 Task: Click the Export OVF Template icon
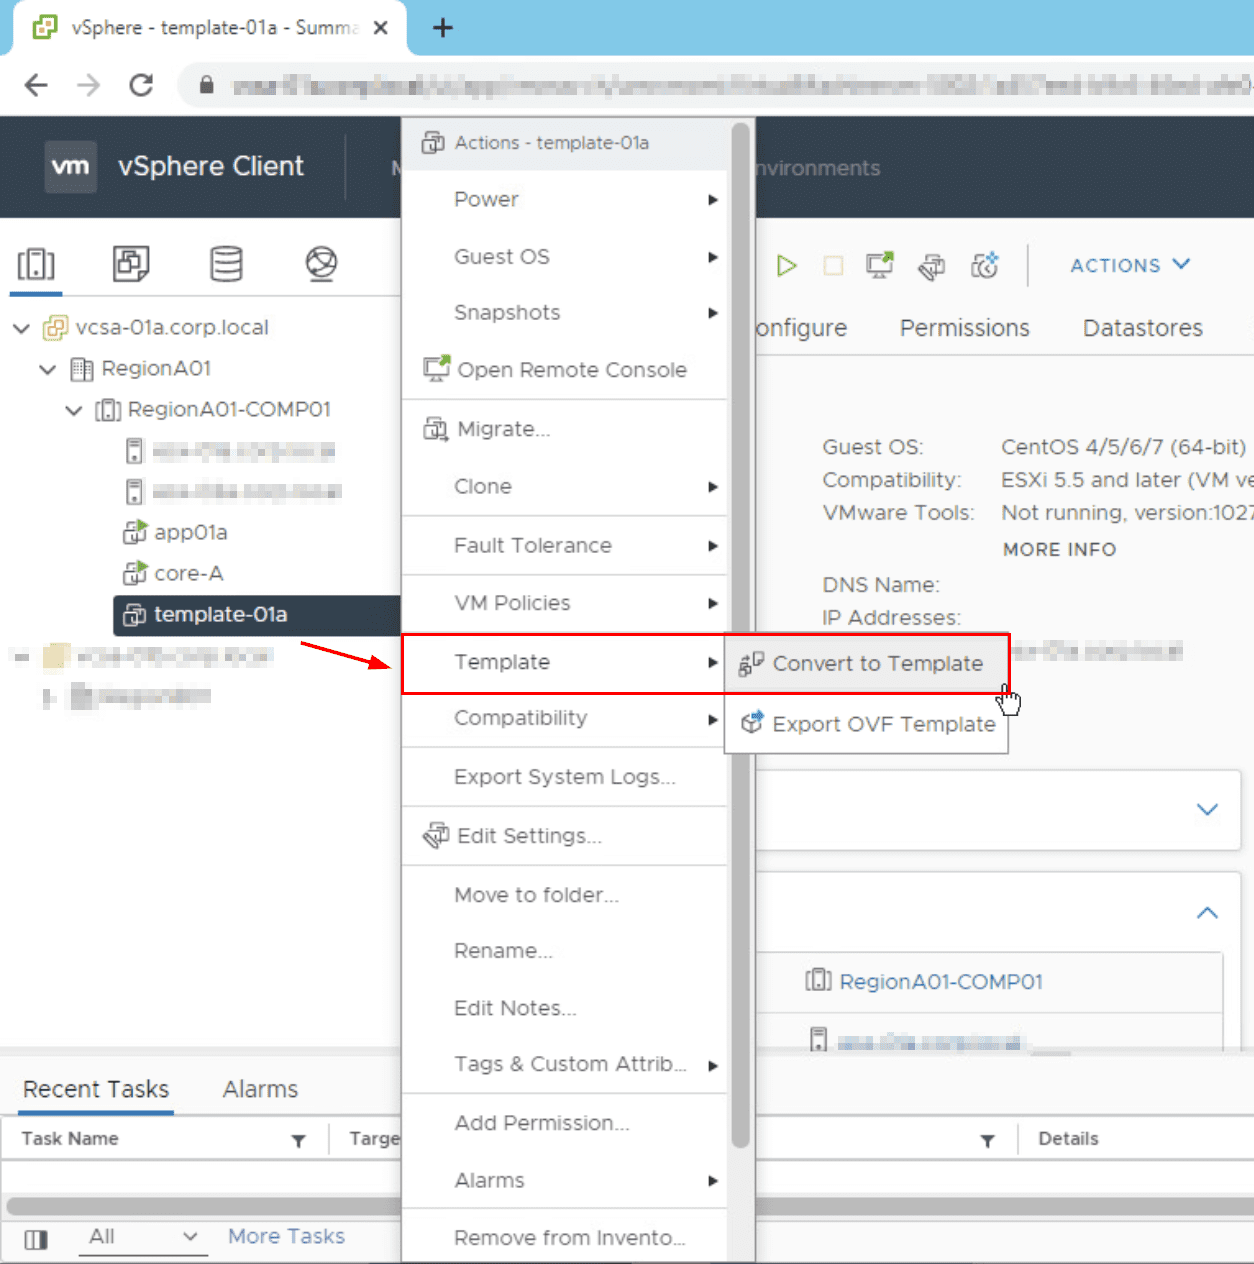[751, 723]
